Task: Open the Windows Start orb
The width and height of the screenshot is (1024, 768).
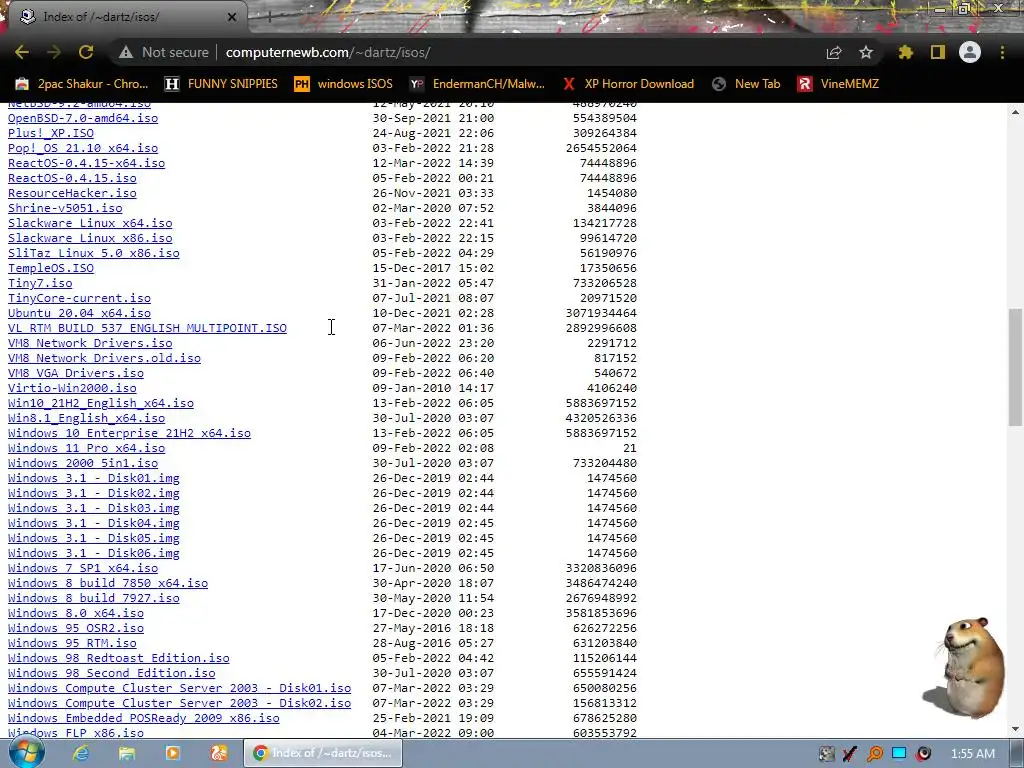Action: coord(27,753)
